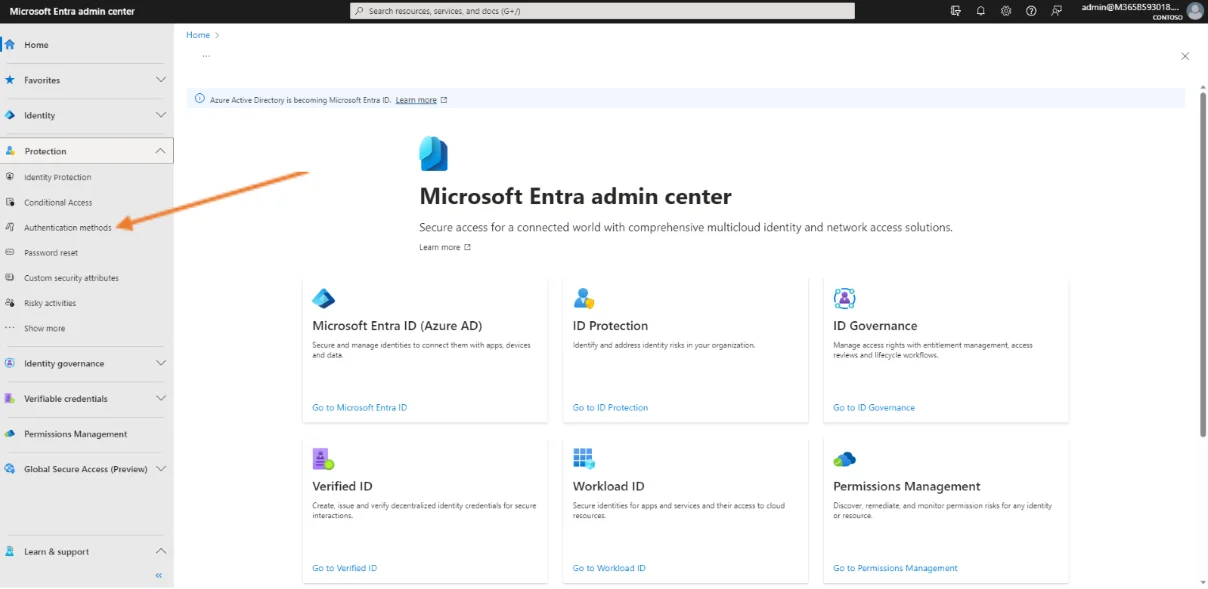1208x589 pixels.
Task: Open the feedback icon in header
Action: (1057, 11)
